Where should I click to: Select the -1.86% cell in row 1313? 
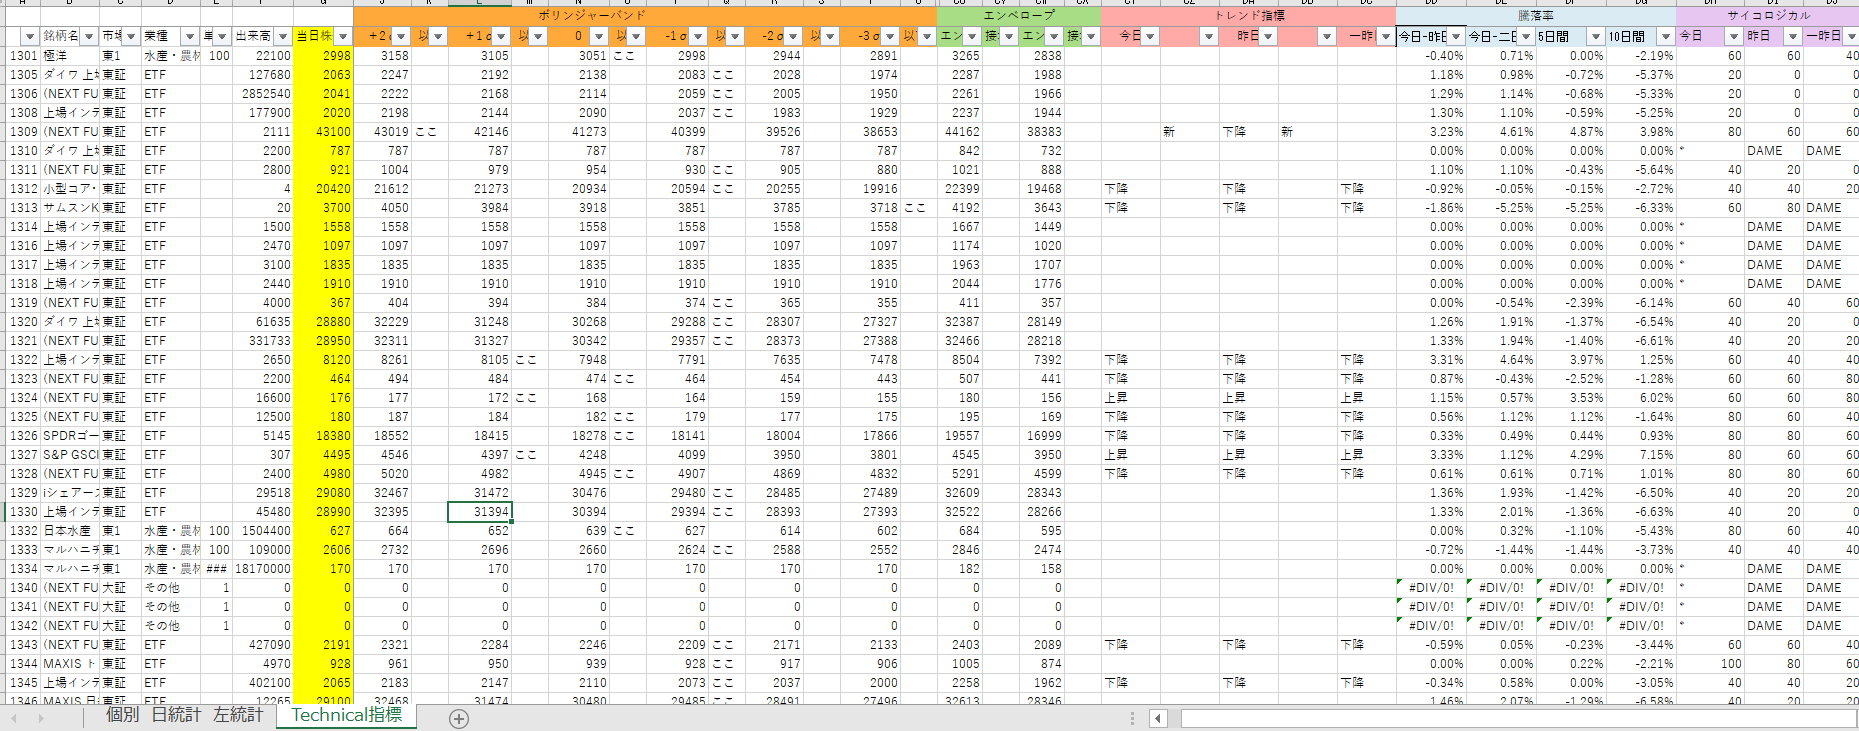pyautogui.click(x=1431, y=208)
